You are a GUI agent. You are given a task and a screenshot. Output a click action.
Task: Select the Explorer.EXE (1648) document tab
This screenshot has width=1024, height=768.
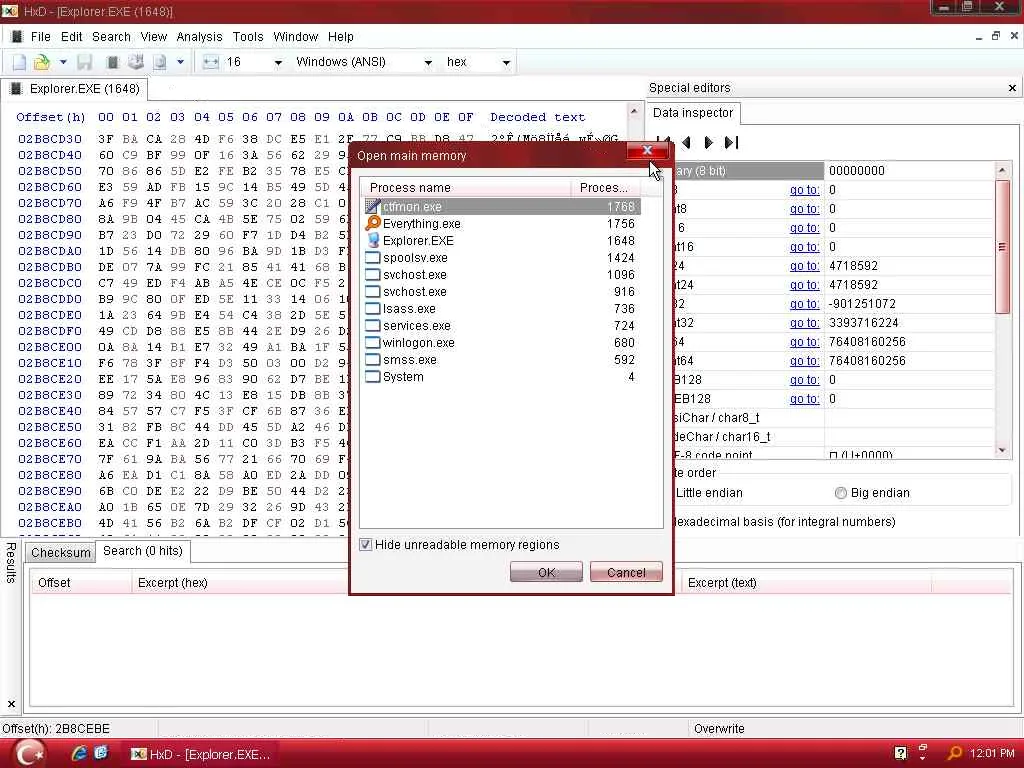pyautogui.click(x=74, y=89)
